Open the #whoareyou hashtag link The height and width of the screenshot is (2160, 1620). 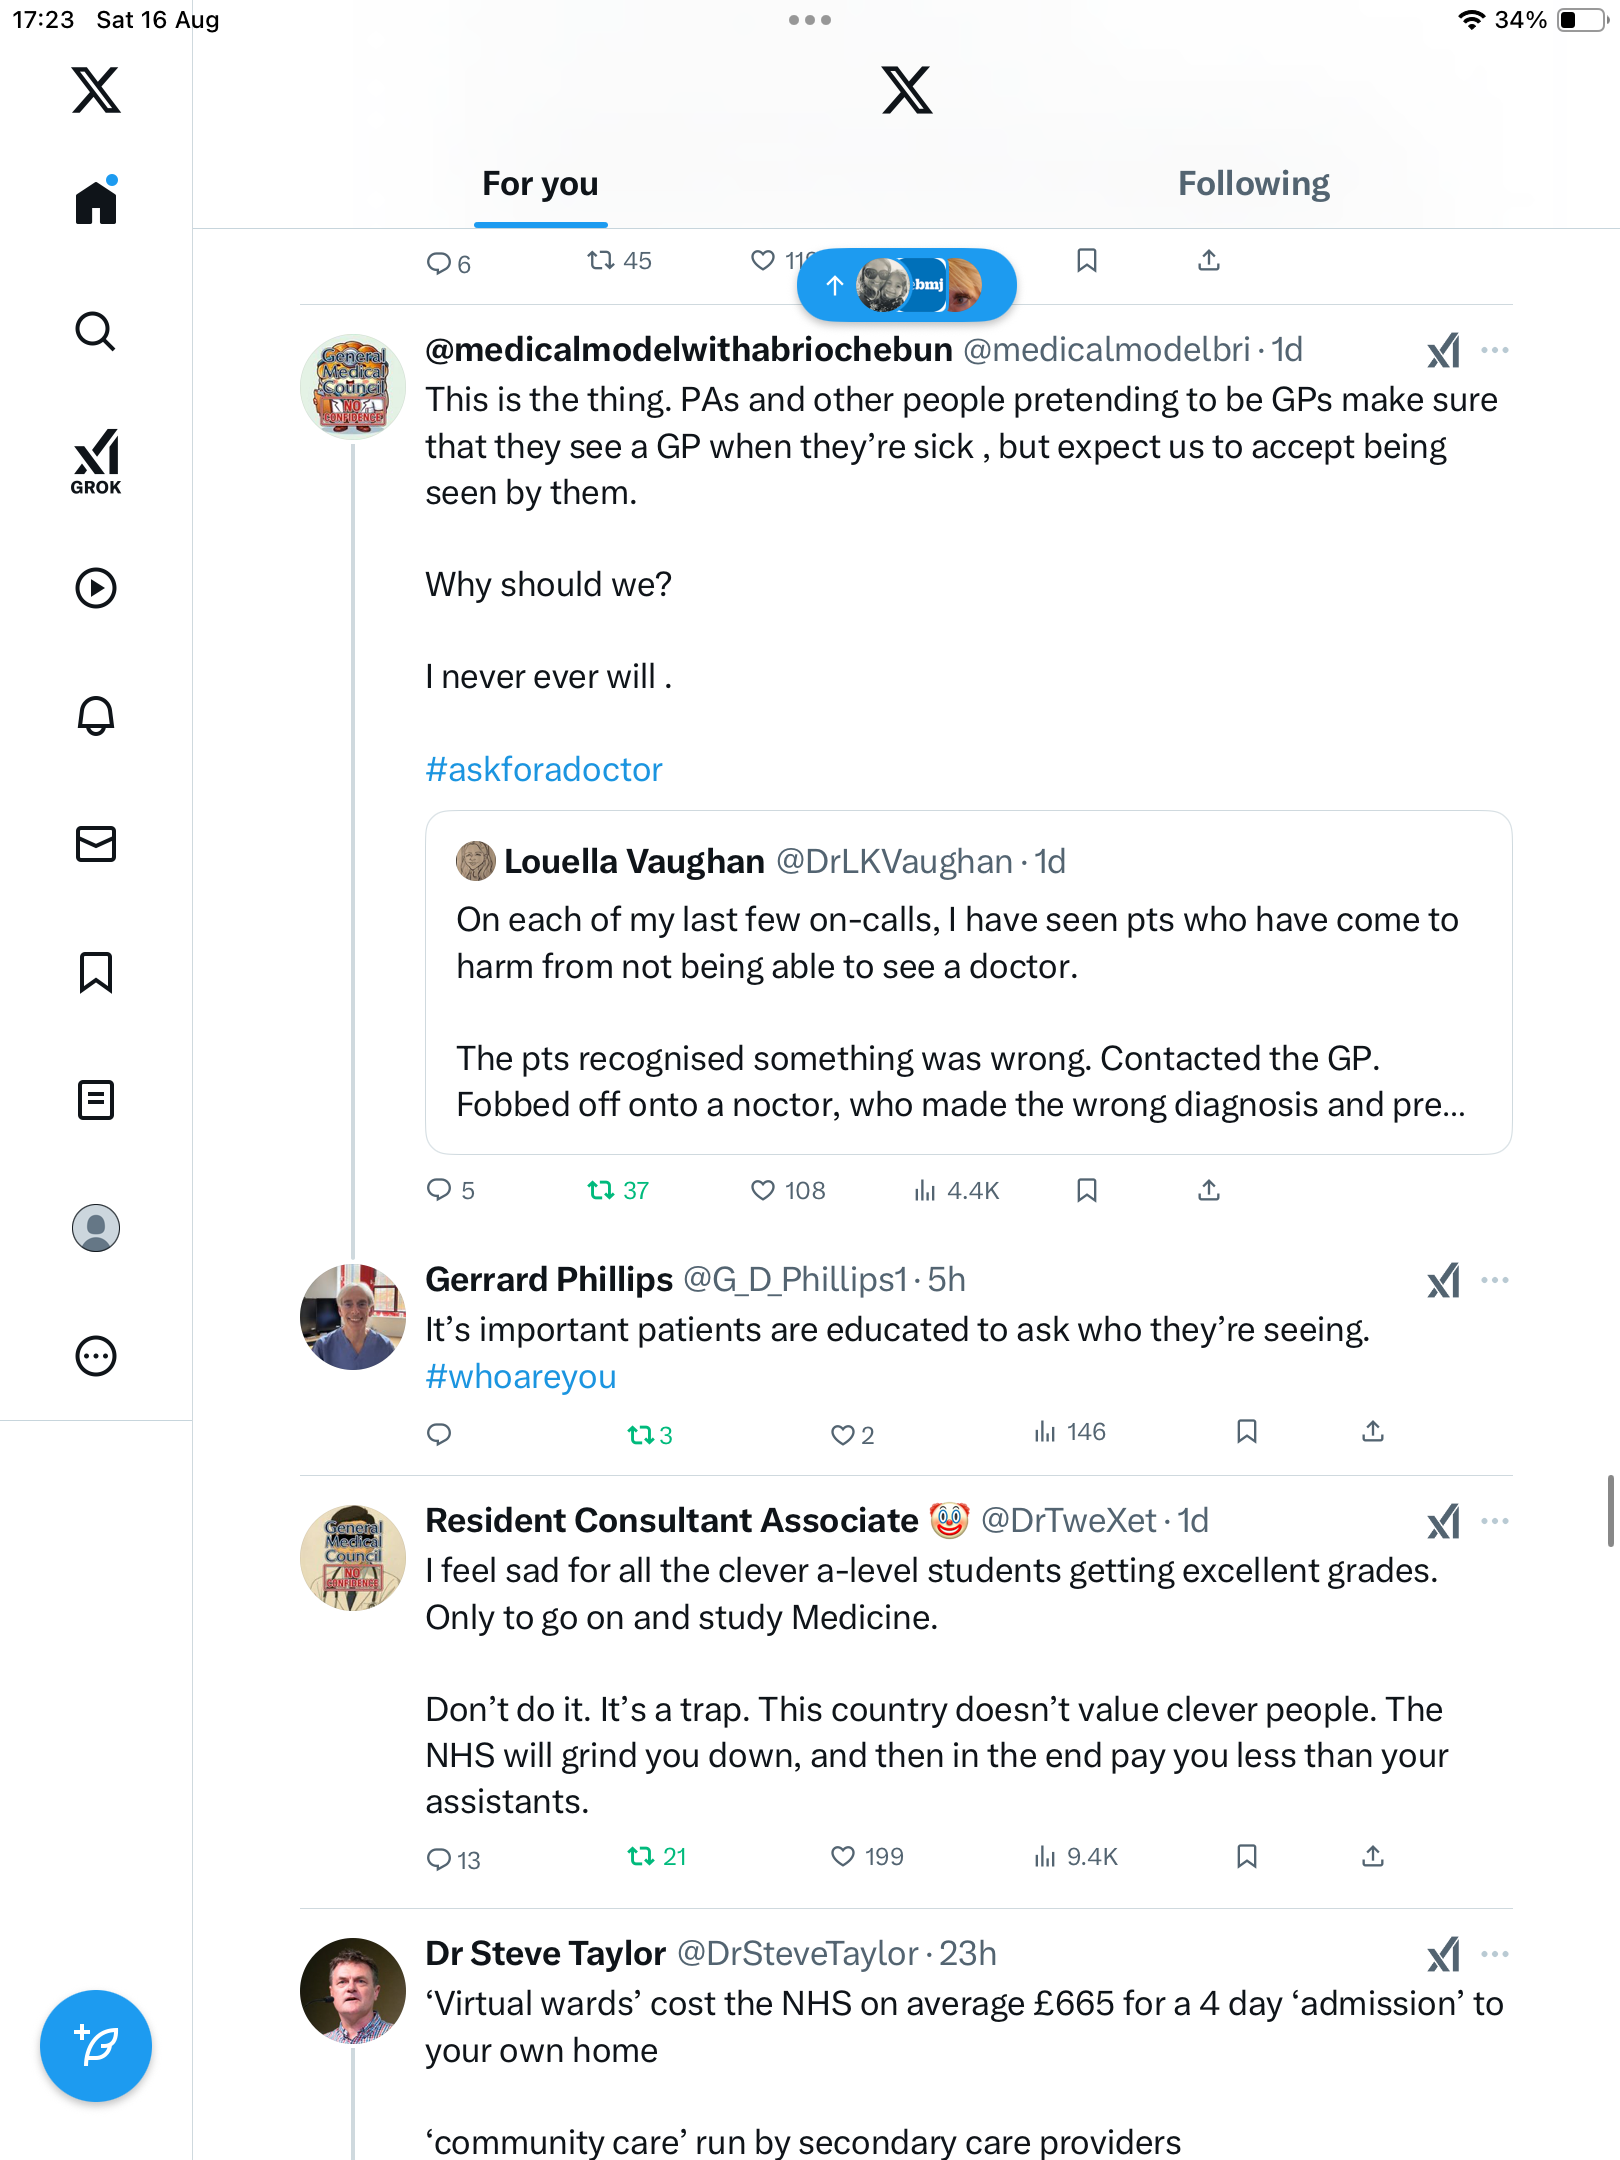tap(521, 1377)
